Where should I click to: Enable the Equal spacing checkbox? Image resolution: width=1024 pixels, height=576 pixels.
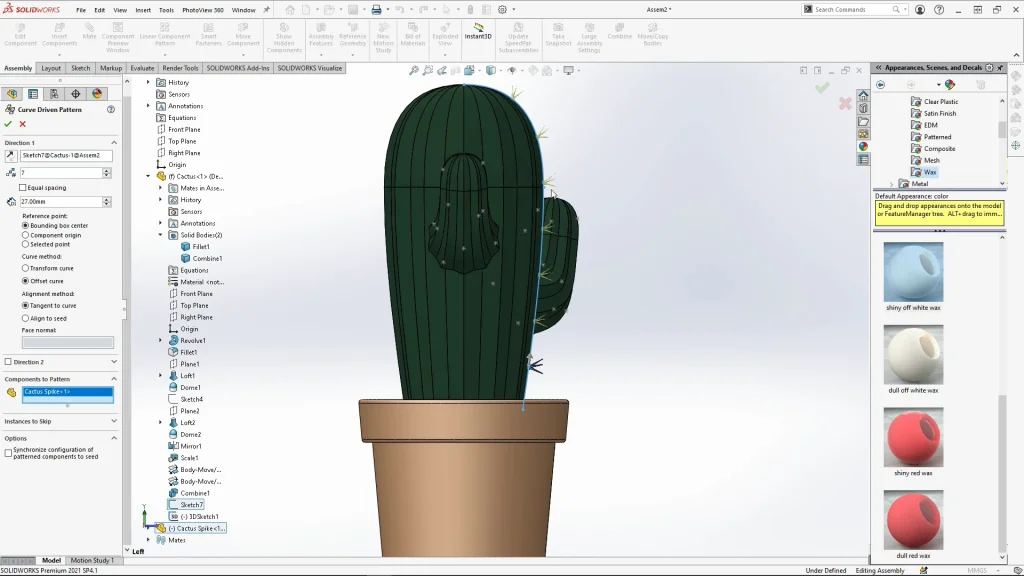pos(23,187)
